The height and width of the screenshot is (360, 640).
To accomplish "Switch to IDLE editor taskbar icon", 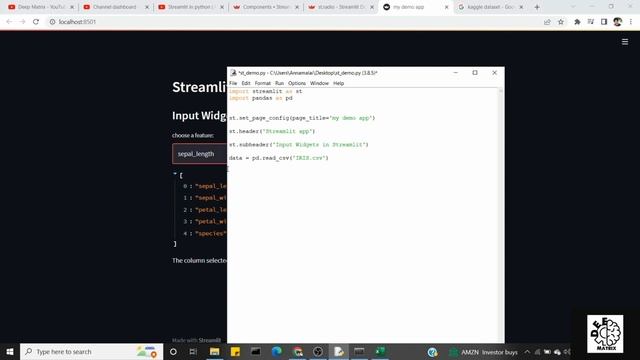I will 339,351.
